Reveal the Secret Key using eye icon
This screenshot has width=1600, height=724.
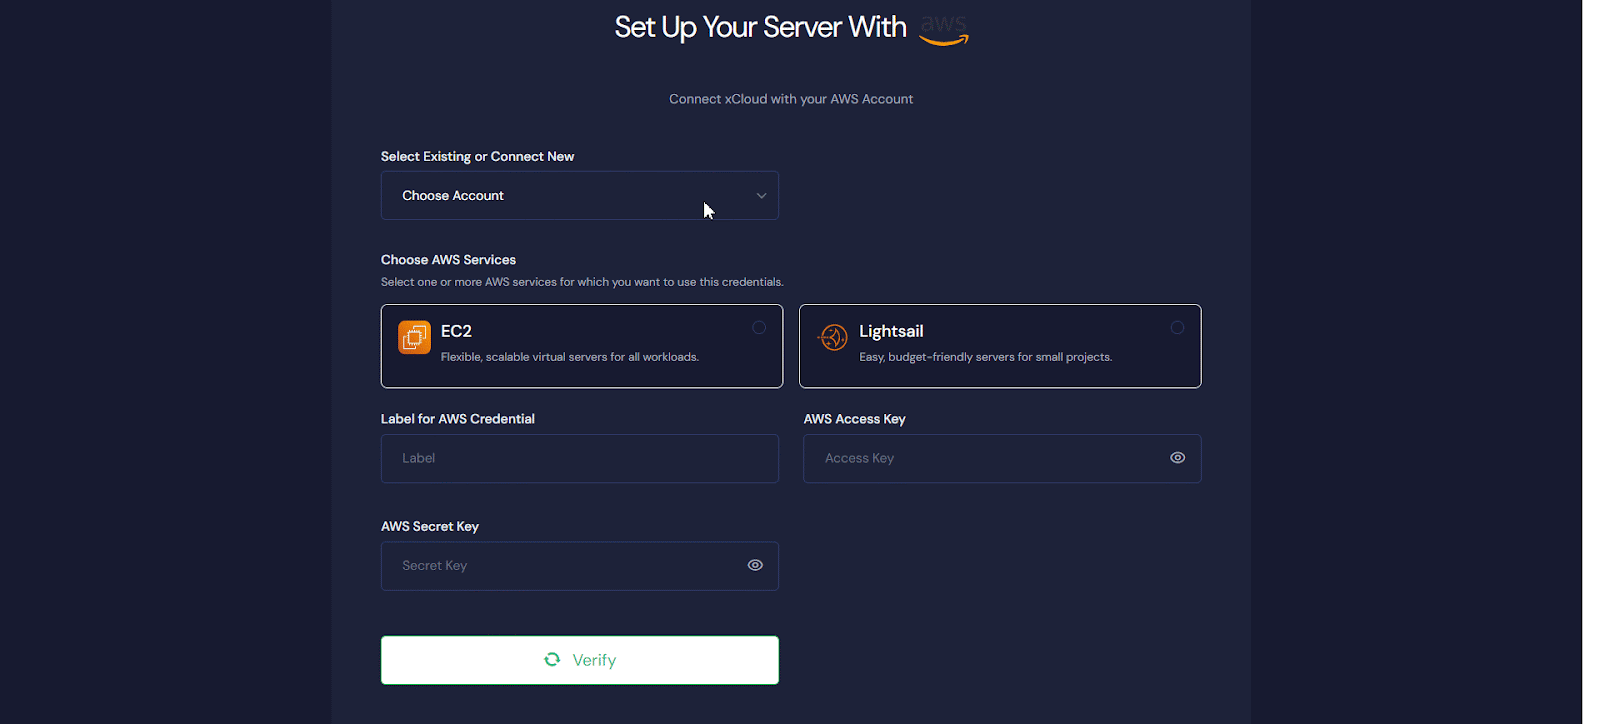[x=755, y=566]
